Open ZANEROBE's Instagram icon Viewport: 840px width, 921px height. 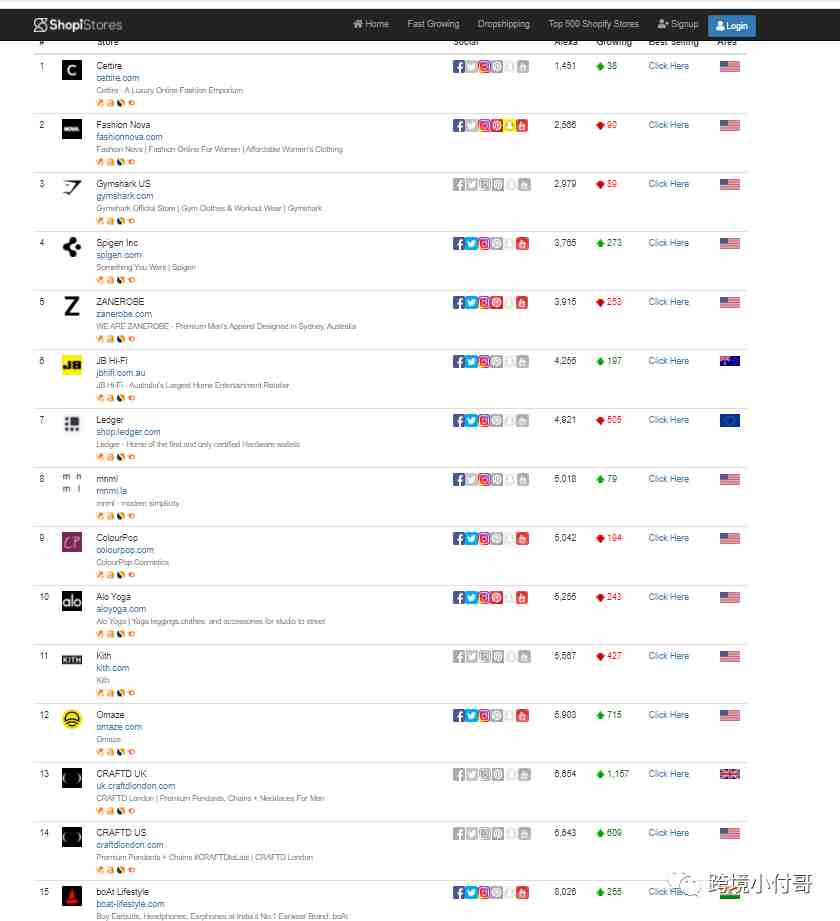tap(484, 302)
